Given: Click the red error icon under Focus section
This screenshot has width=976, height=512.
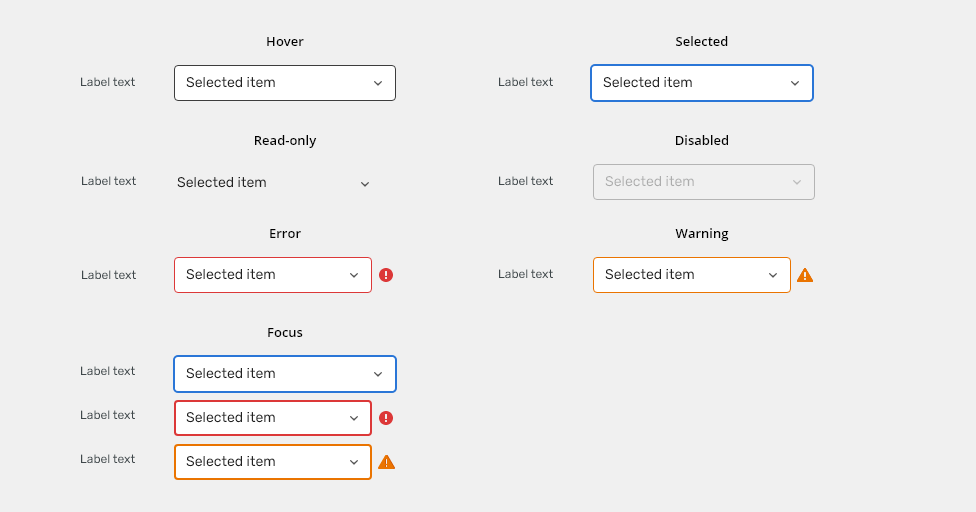Looking at the screenshot, I should coord(386,418).
